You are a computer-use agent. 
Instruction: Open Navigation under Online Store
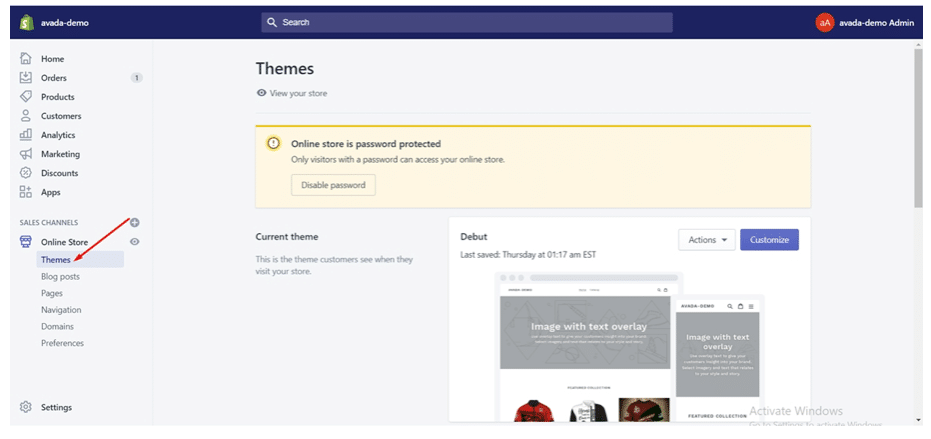(61, 309)
